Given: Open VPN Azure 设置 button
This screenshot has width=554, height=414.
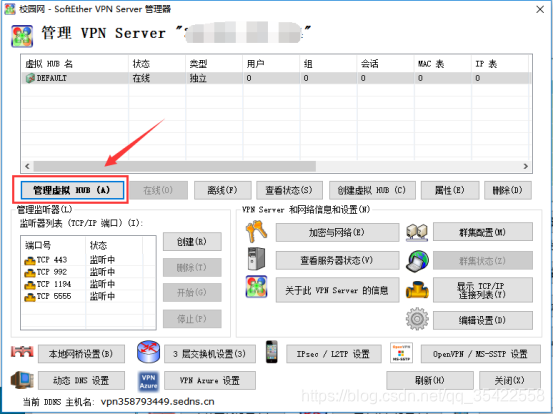Looking at the screenshot, I should click(210, 380).
